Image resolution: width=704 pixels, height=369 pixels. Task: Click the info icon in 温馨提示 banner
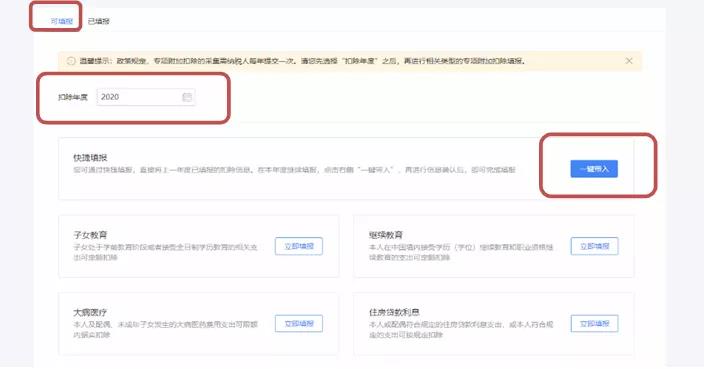point(71,61)
